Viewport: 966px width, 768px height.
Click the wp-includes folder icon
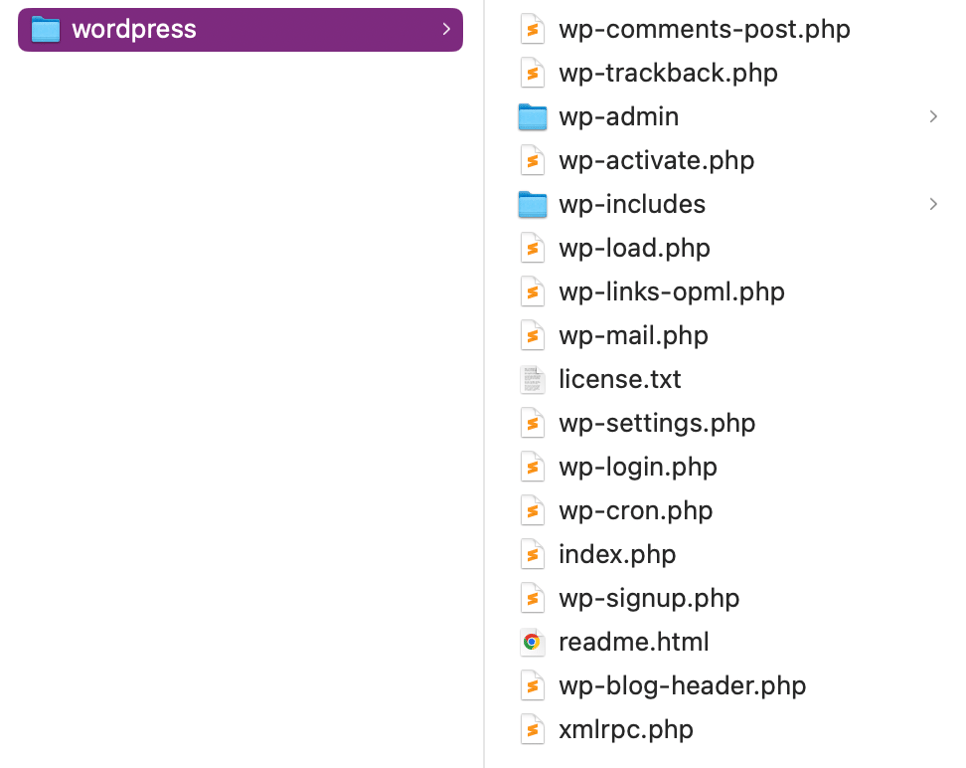pos(532,204)
